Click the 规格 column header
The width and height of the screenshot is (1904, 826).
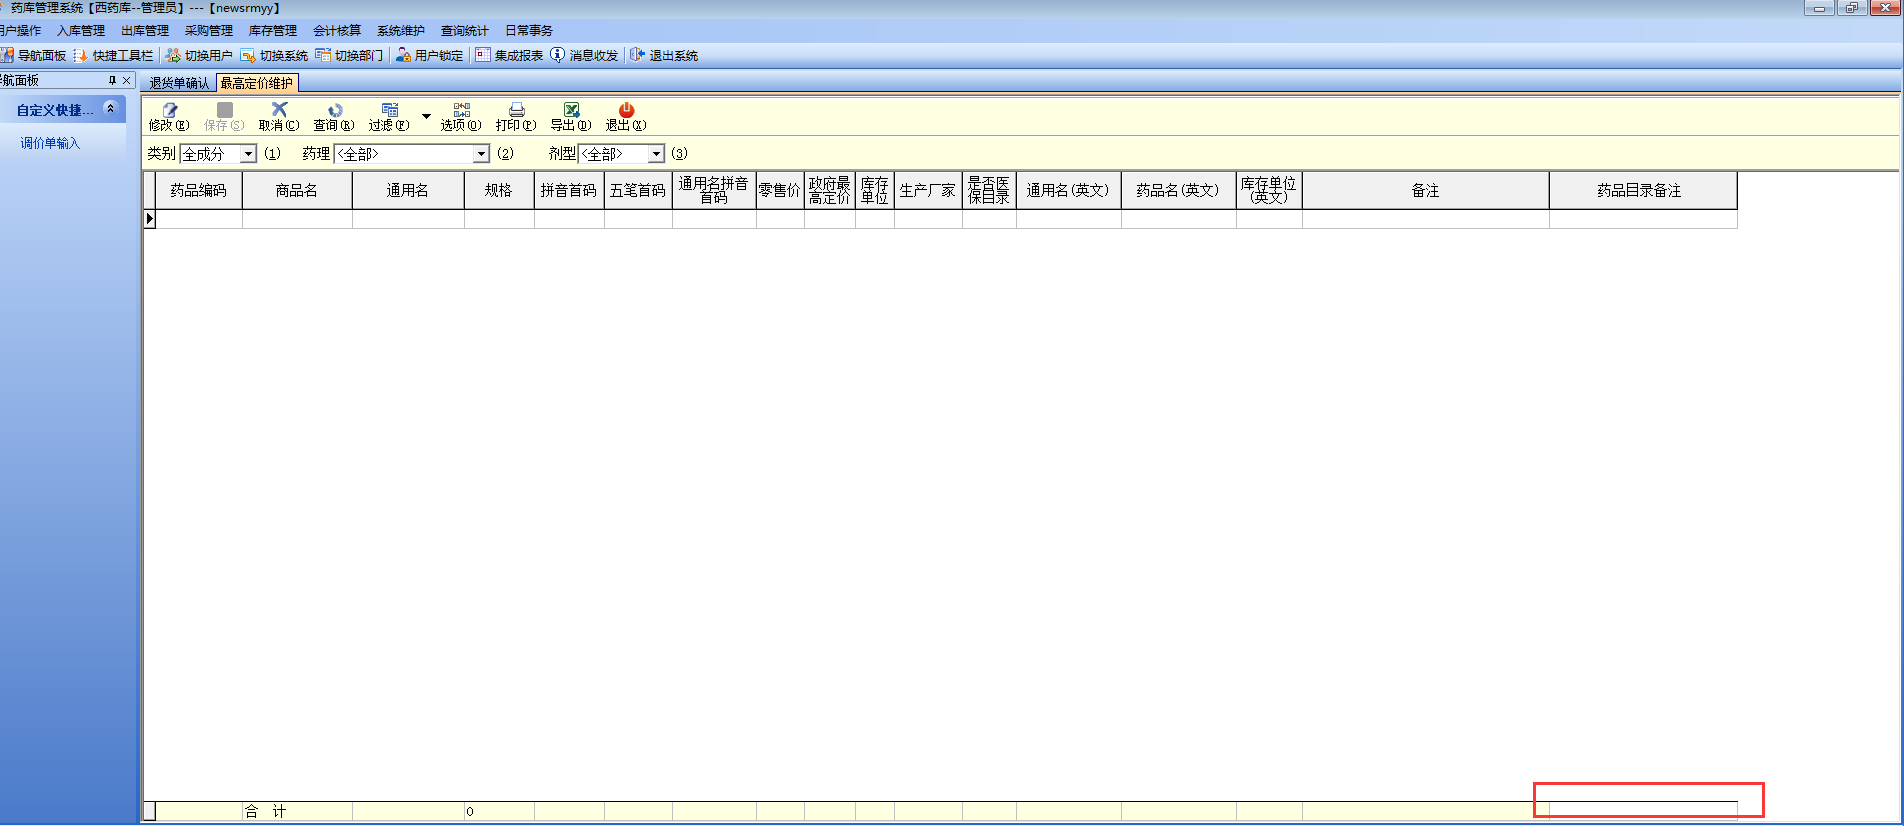[499, 190]
